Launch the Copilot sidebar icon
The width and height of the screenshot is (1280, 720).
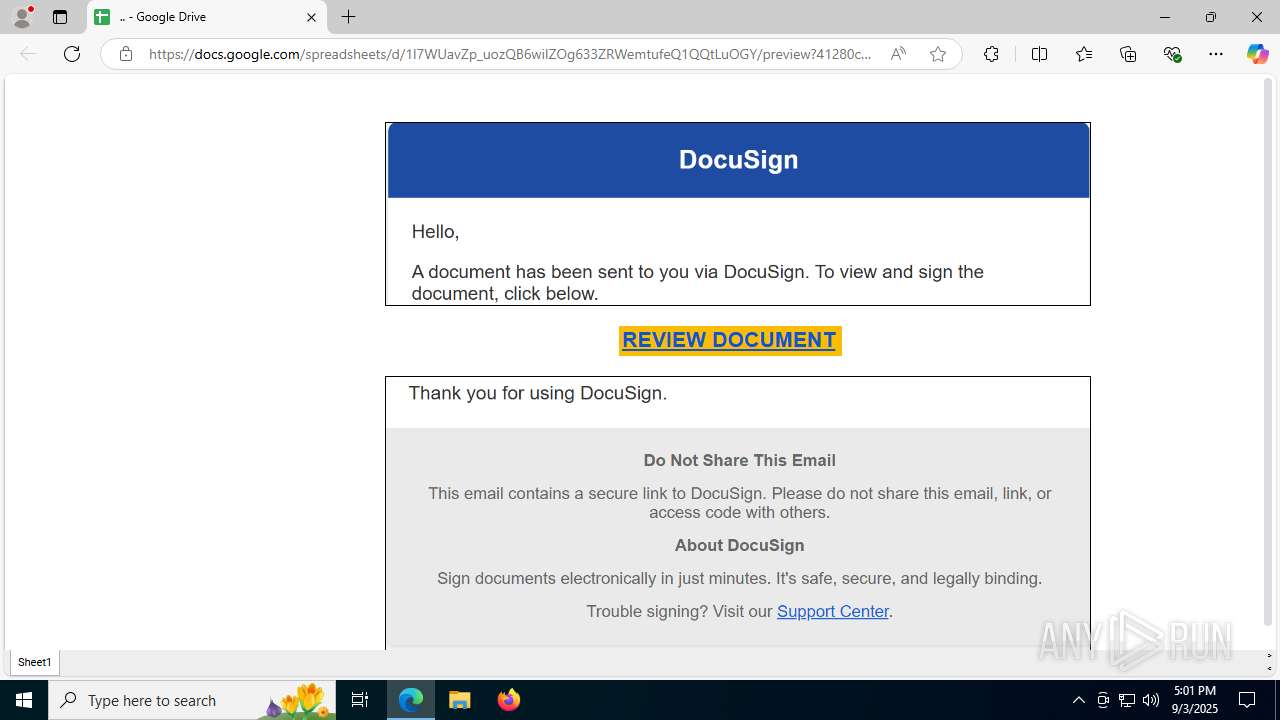click(1257, 54)
